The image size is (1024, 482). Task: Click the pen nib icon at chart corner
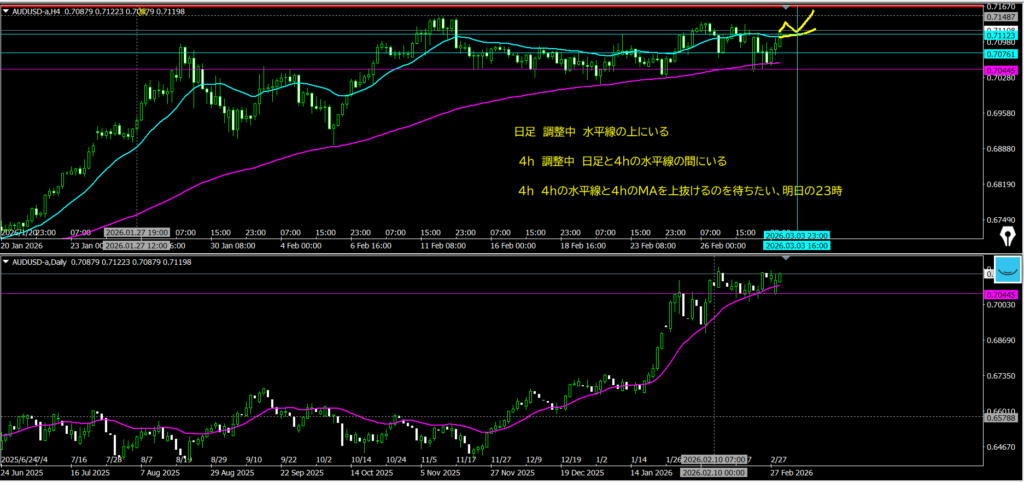[x=1006, y=234]
